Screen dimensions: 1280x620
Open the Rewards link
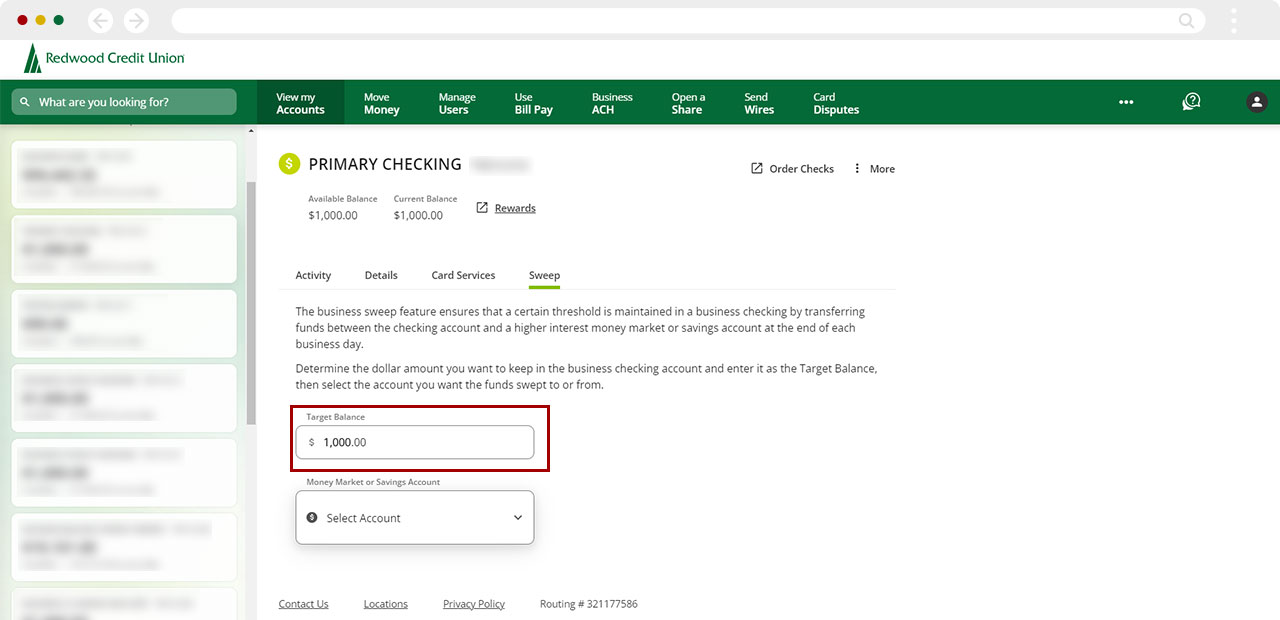(x=515, y=208)
